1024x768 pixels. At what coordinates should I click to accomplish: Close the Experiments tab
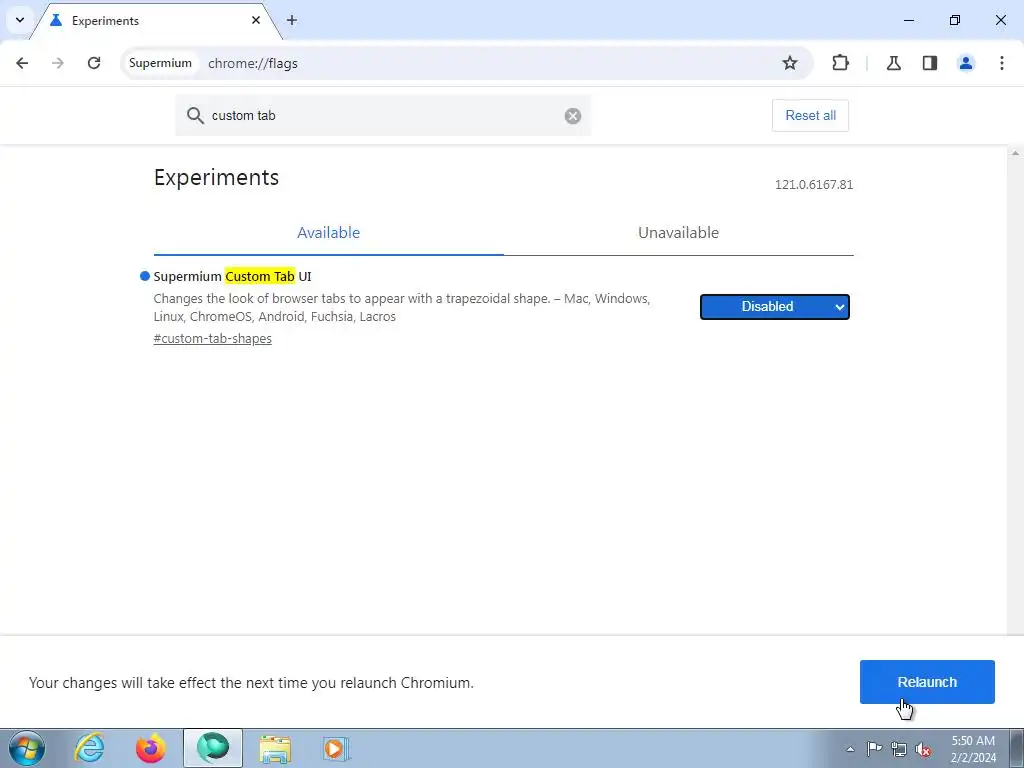click(255, 20)
